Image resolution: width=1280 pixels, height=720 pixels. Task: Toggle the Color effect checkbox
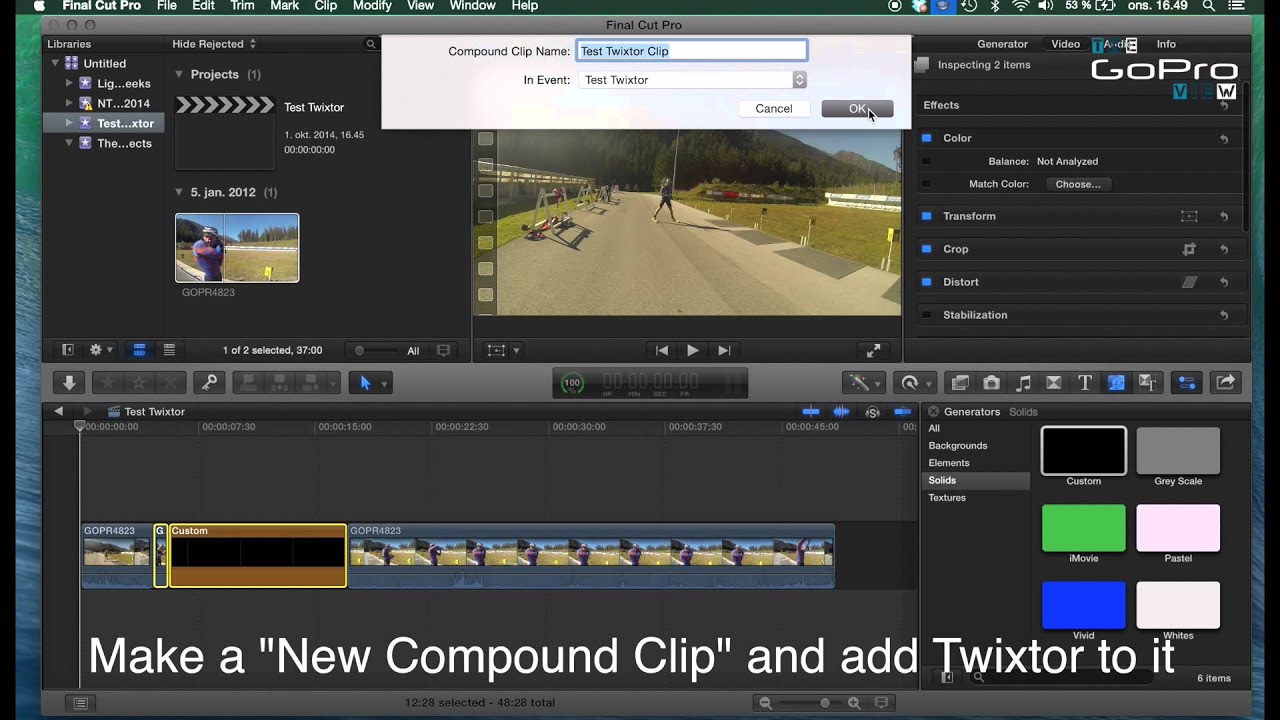926,138
